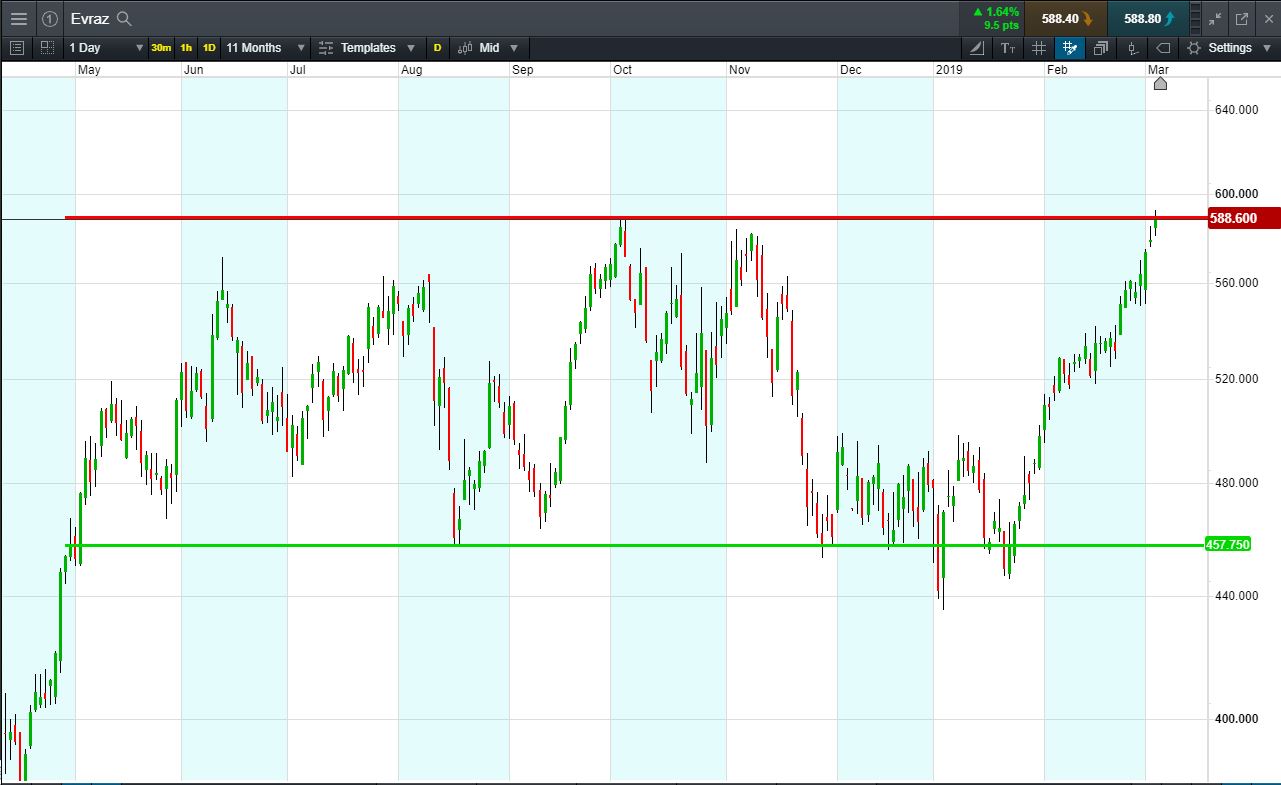Click the green support line at 457.750
This screenshot has height=785, width=1281.
[x=635, y=545]
